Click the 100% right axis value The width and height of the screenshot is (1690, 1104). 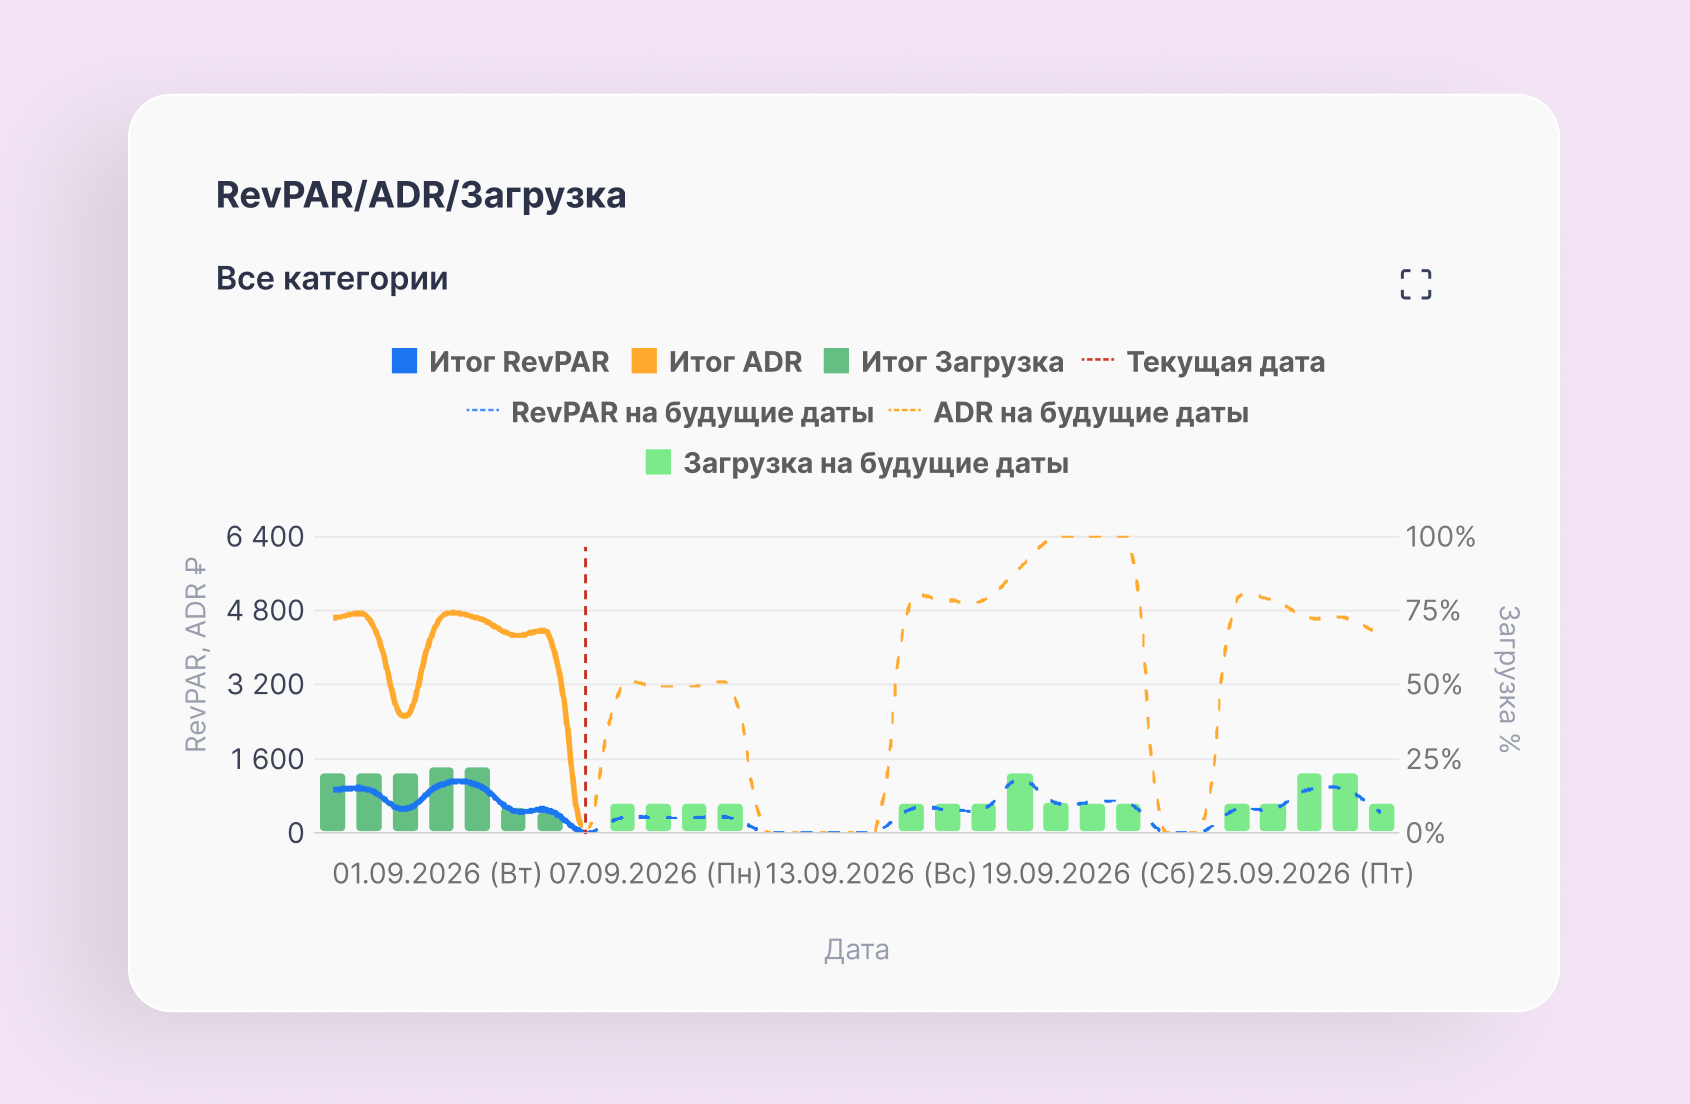1440,537
